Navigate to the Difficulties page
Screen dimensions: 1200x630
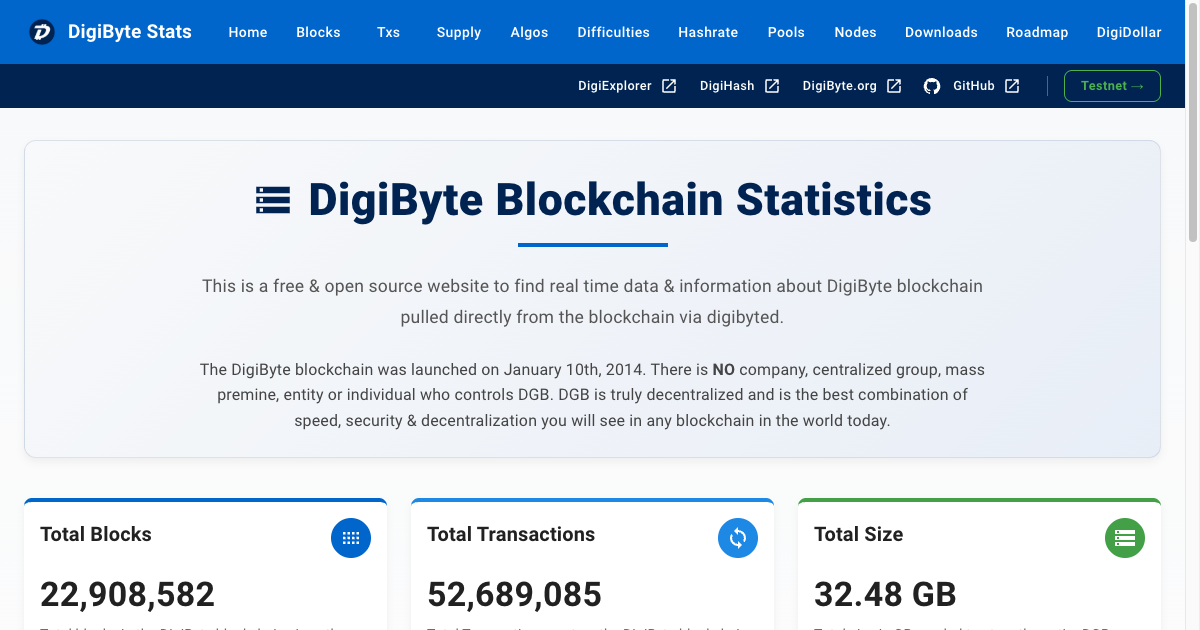[613, 32]
